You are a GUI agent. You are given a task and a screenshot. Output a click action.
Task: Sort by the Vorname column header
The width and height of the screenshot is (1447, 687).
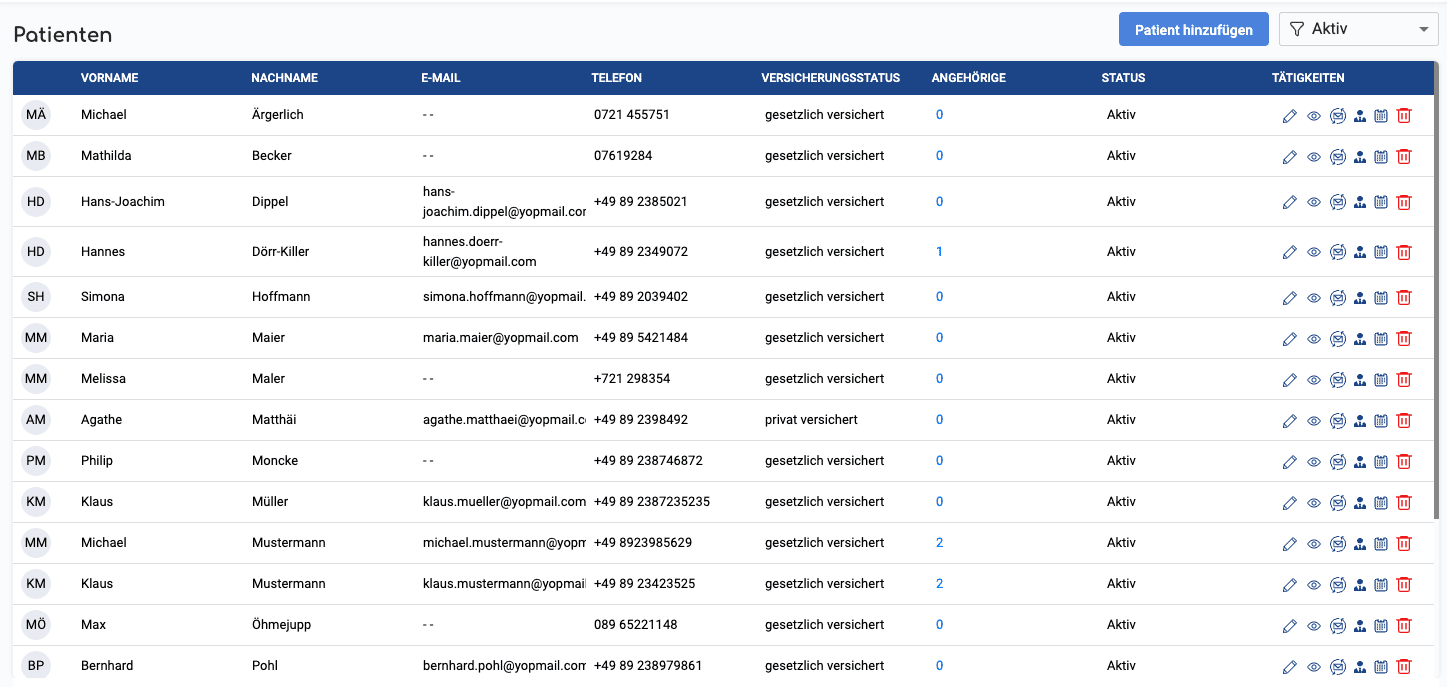(x=110, y=78)
